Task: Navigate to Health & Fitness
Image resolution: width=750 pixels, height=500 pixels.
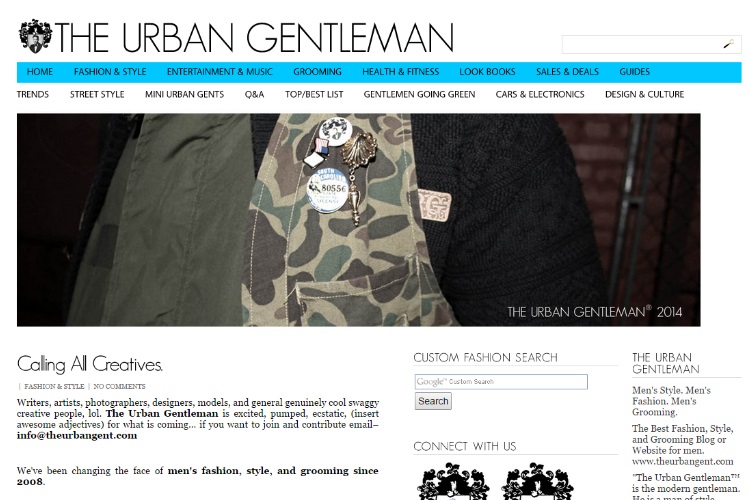Action: (400, 72)
